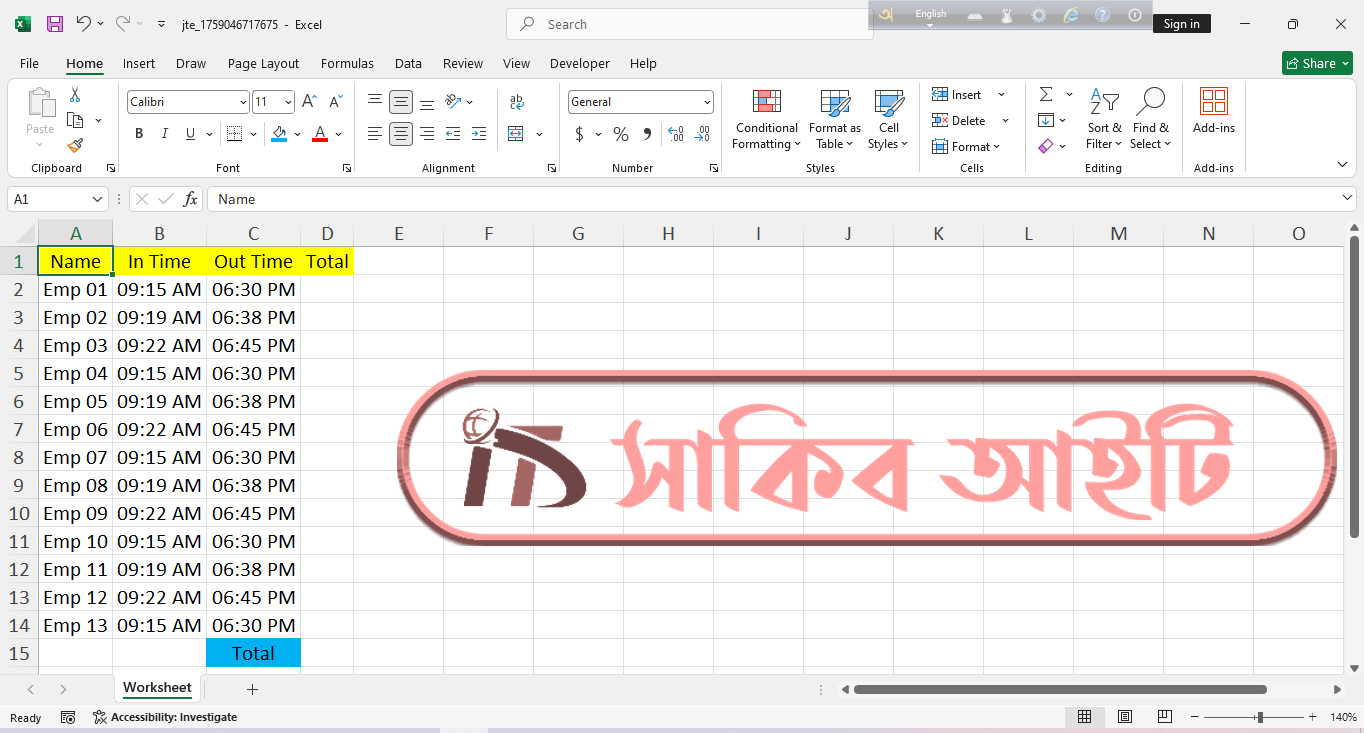Click the Sign in button
The image size is (1364, 733).
[1181, 24]
